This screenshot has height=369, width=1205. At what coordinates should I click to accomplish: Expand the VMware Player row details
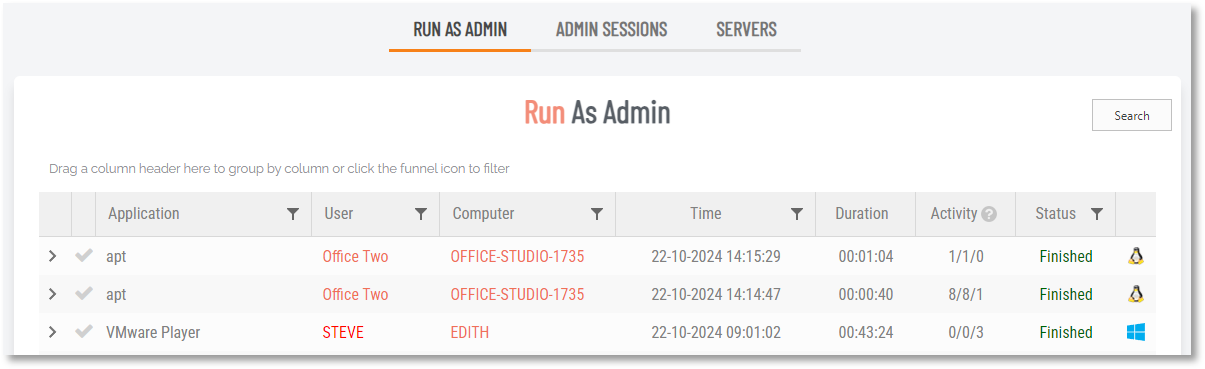tap(53, 332)
